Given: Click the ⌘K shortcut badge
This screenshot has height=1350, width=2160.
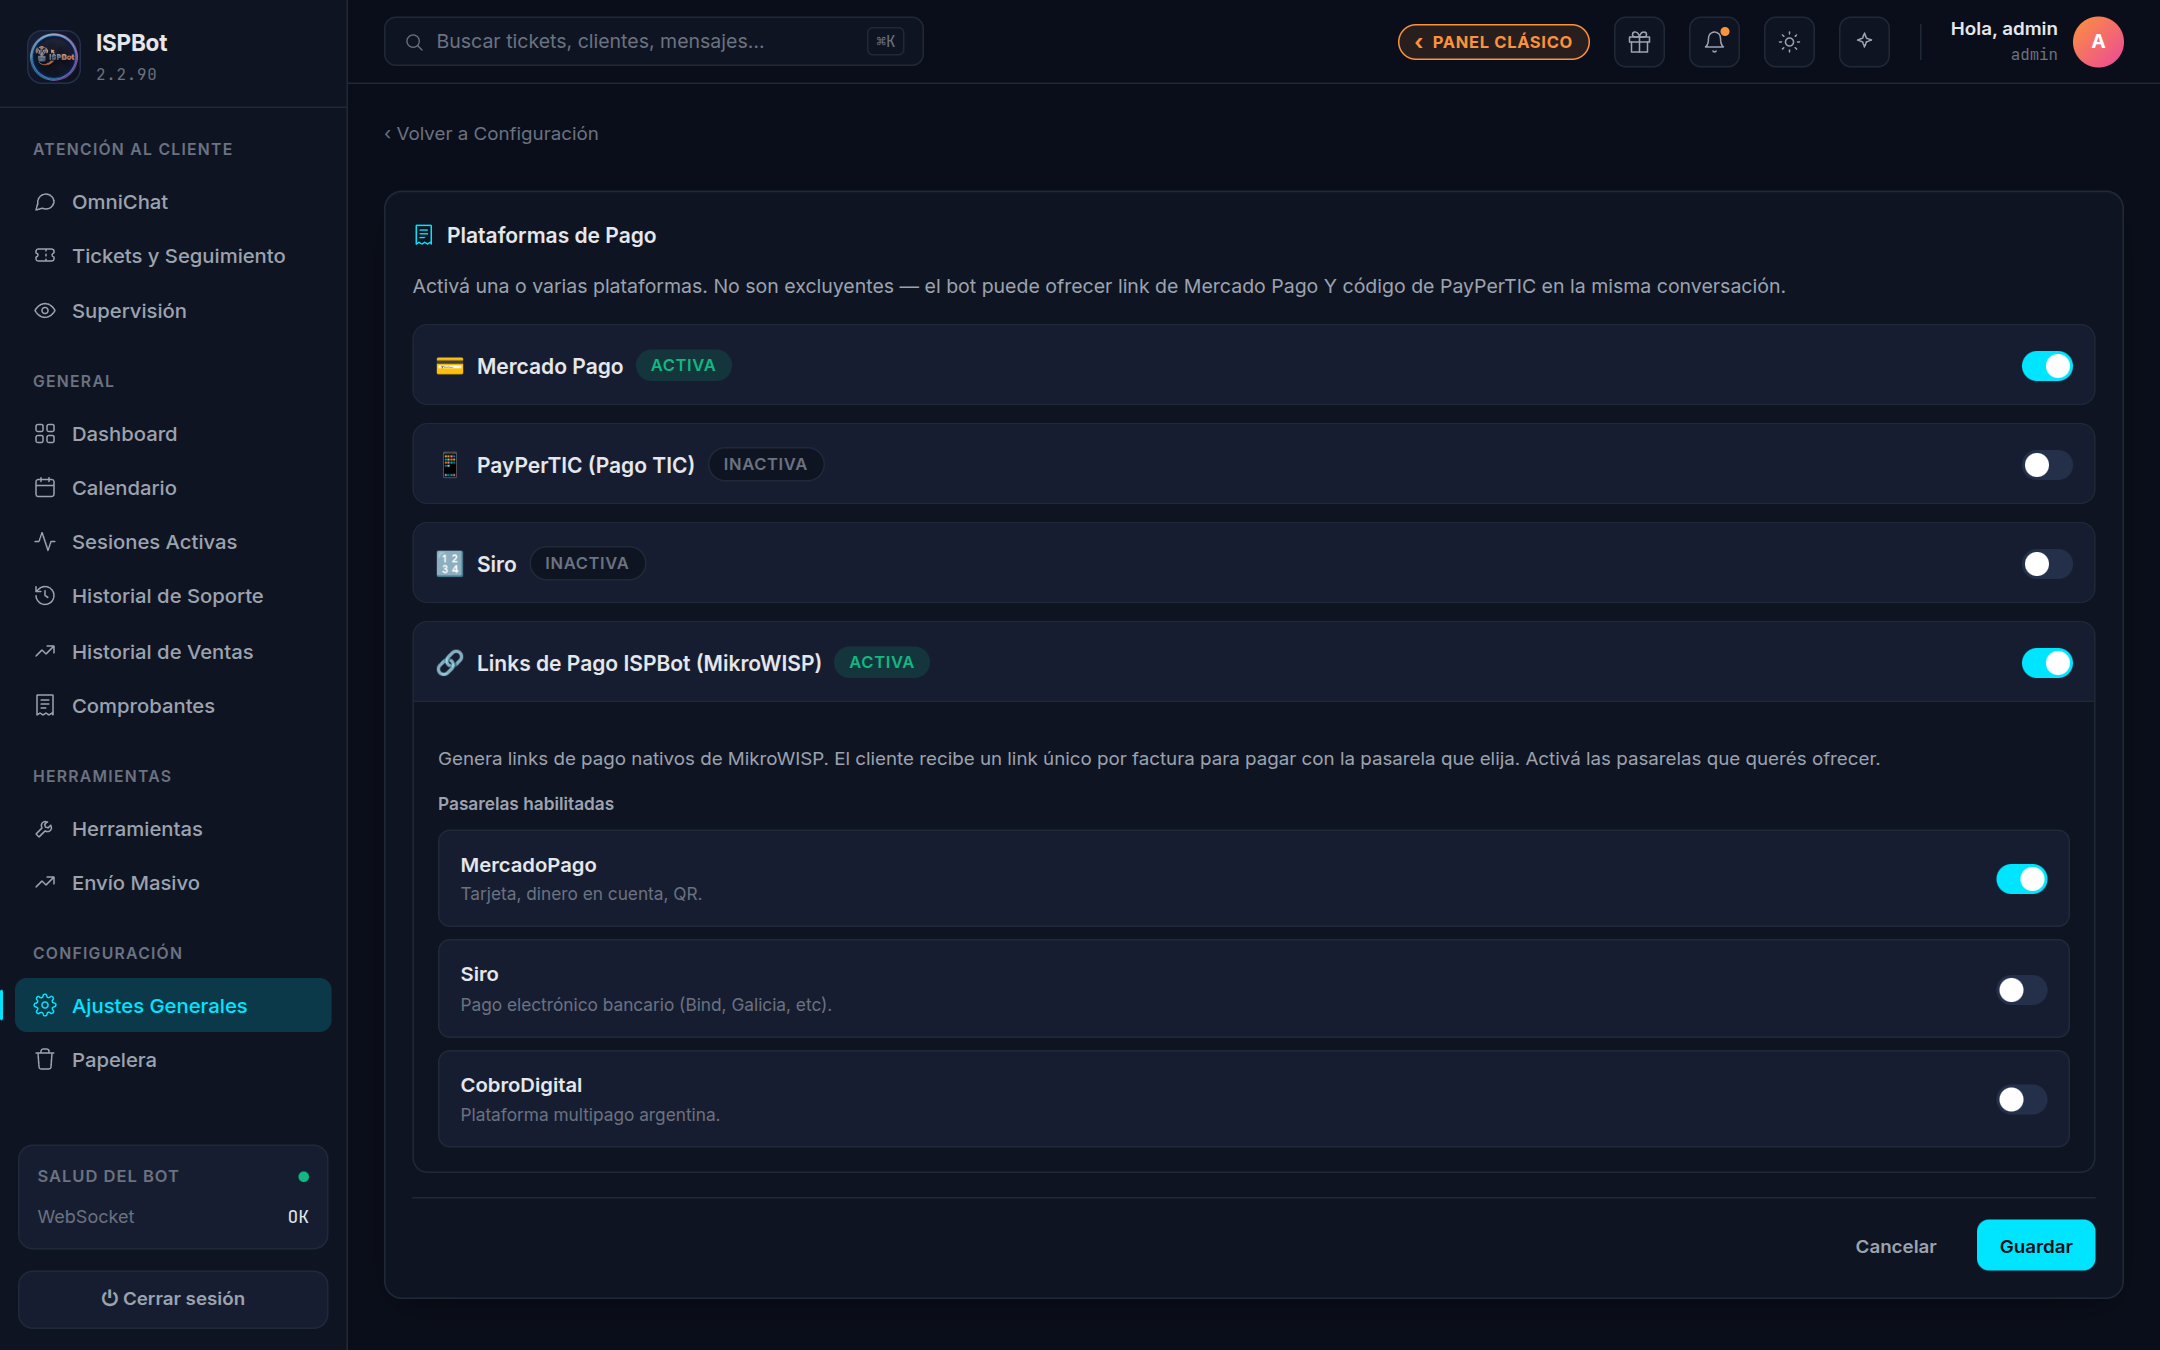Looking at the screenshot, I should pyautogui.click(x=886, y=42).
